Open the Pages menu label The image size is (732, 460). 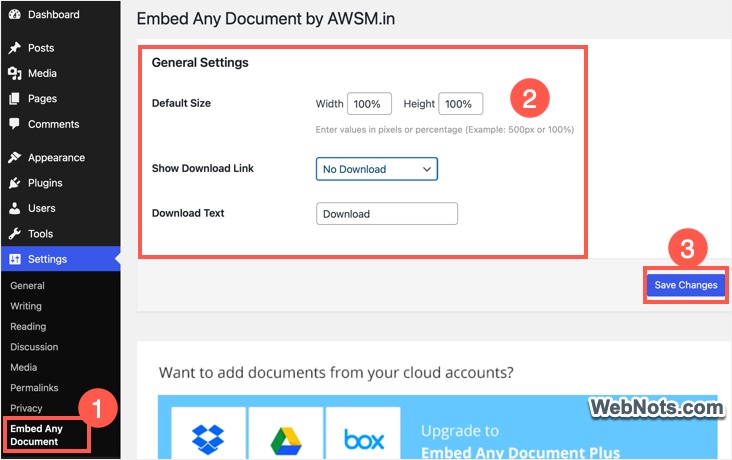pos(42,99)
